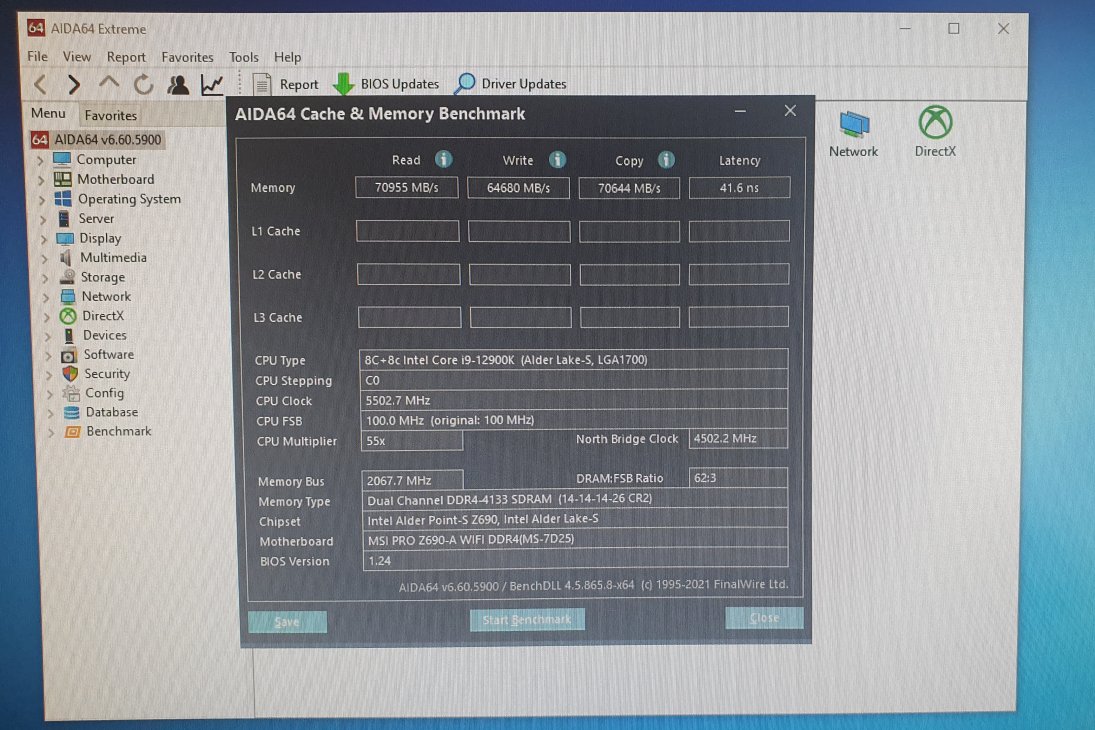Screen dimensions: 1095x730
Task: Expand the DirectX tree node
Action: (x=47, y=317)
